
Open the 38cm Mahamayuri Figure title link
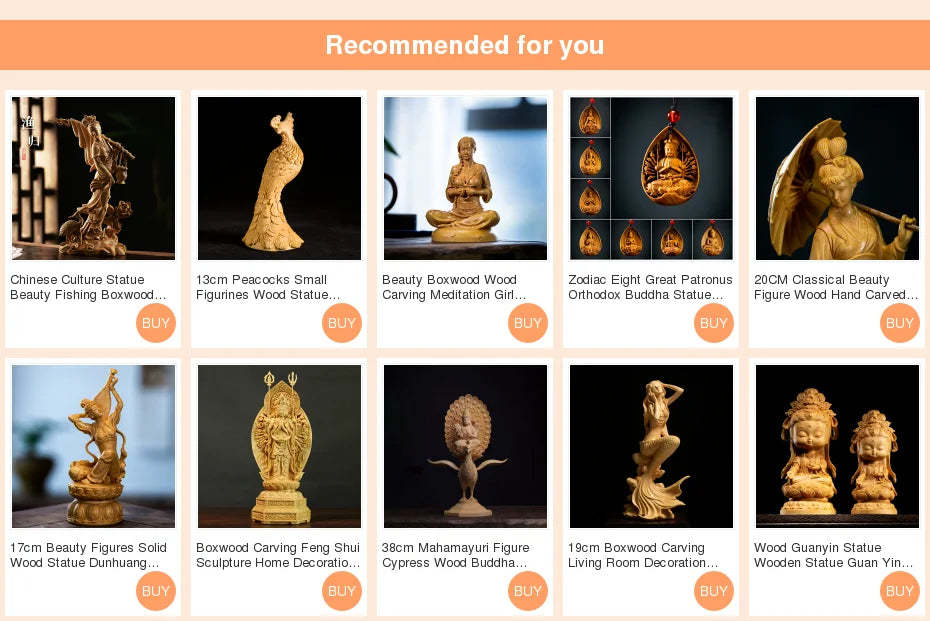pyautogui.click(x=455, y=555)
